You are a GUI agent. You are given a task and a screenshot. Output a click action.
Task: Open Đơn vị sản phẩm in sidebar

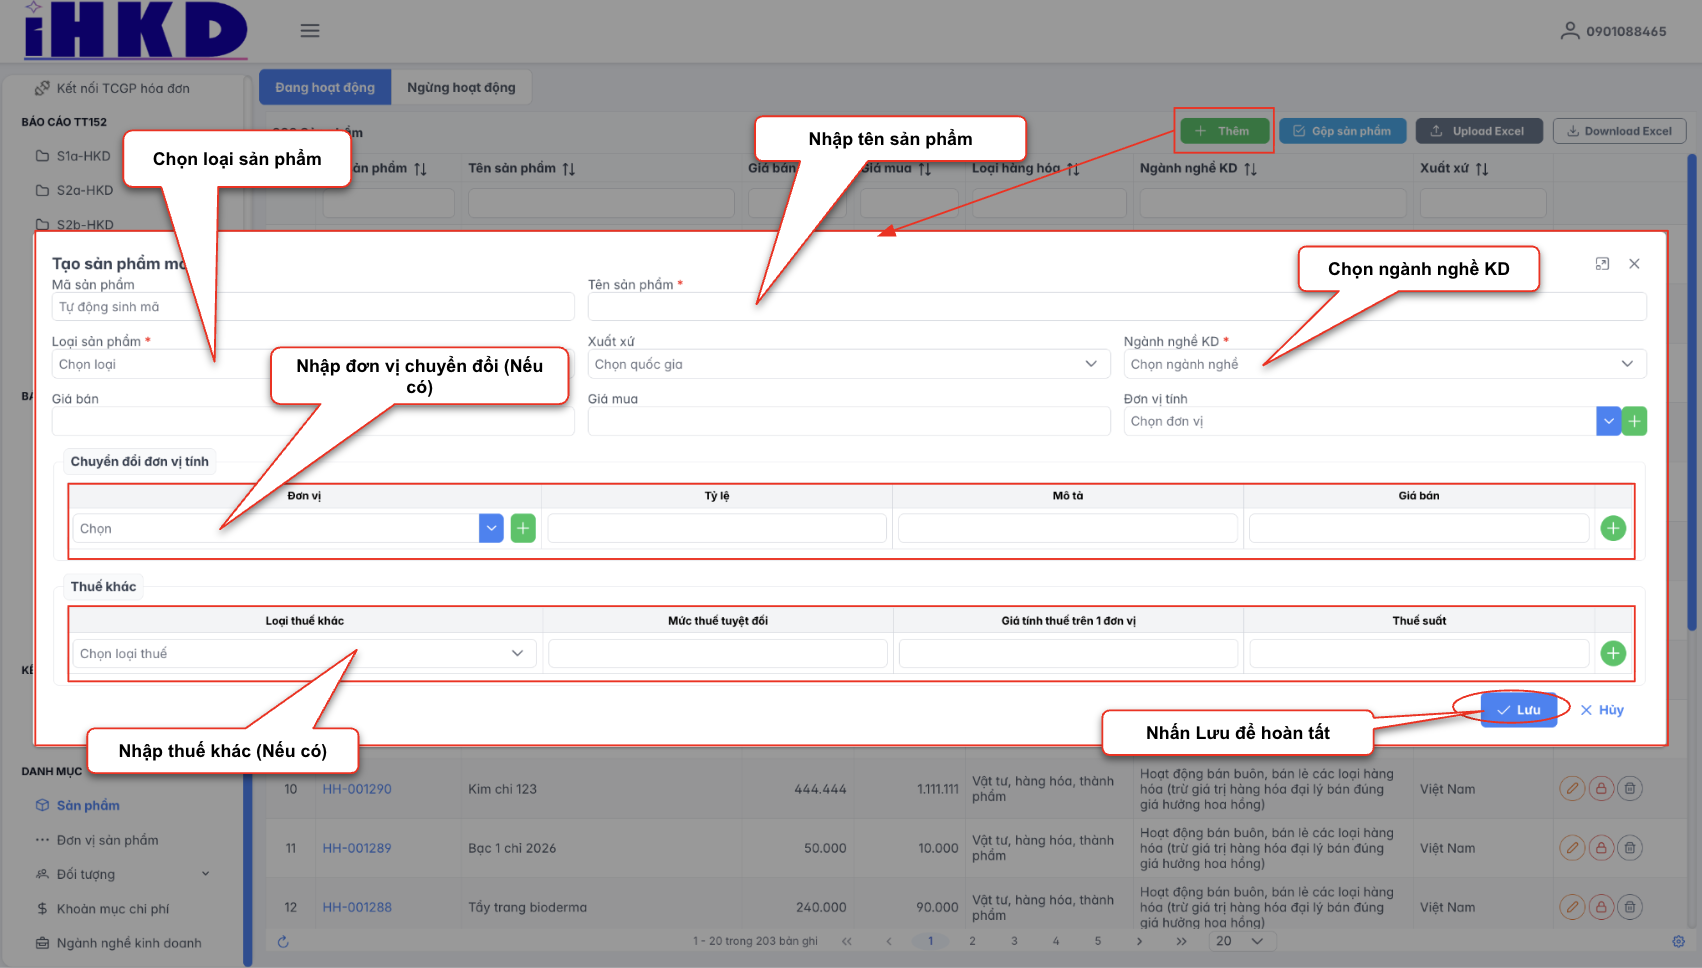click(x=107, y=840)
